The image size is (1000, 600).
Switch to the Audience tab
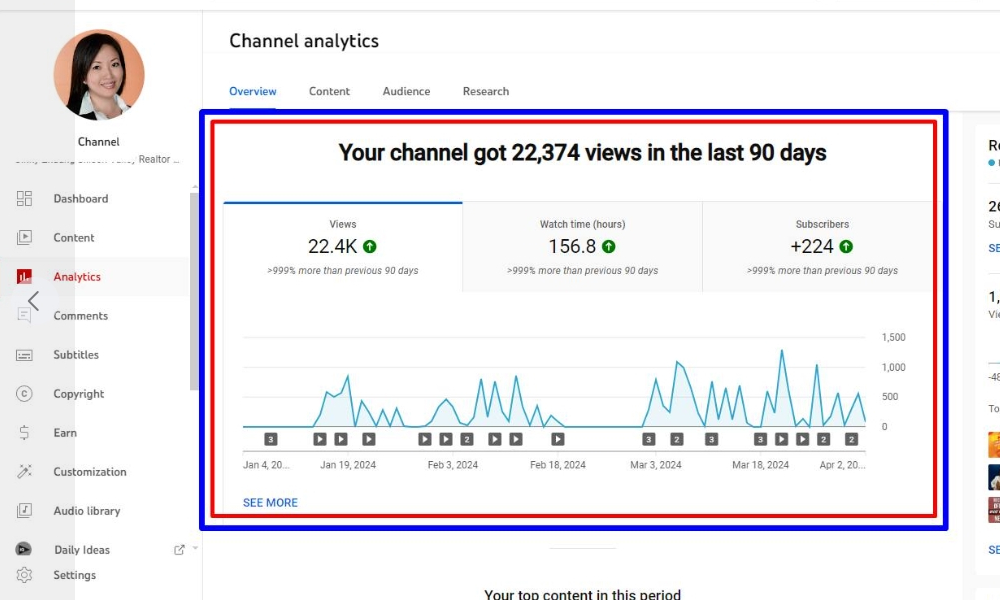click(406, 91)
